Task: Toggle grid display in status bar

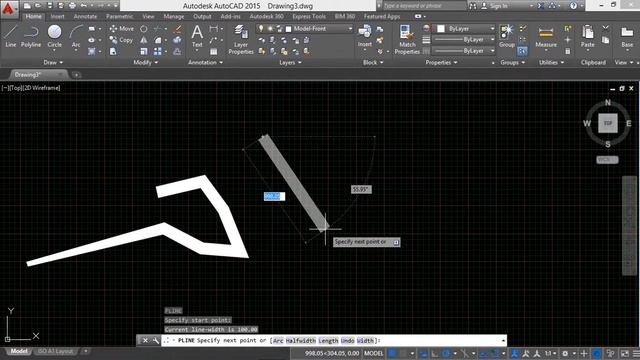Action: click(392, 353)
